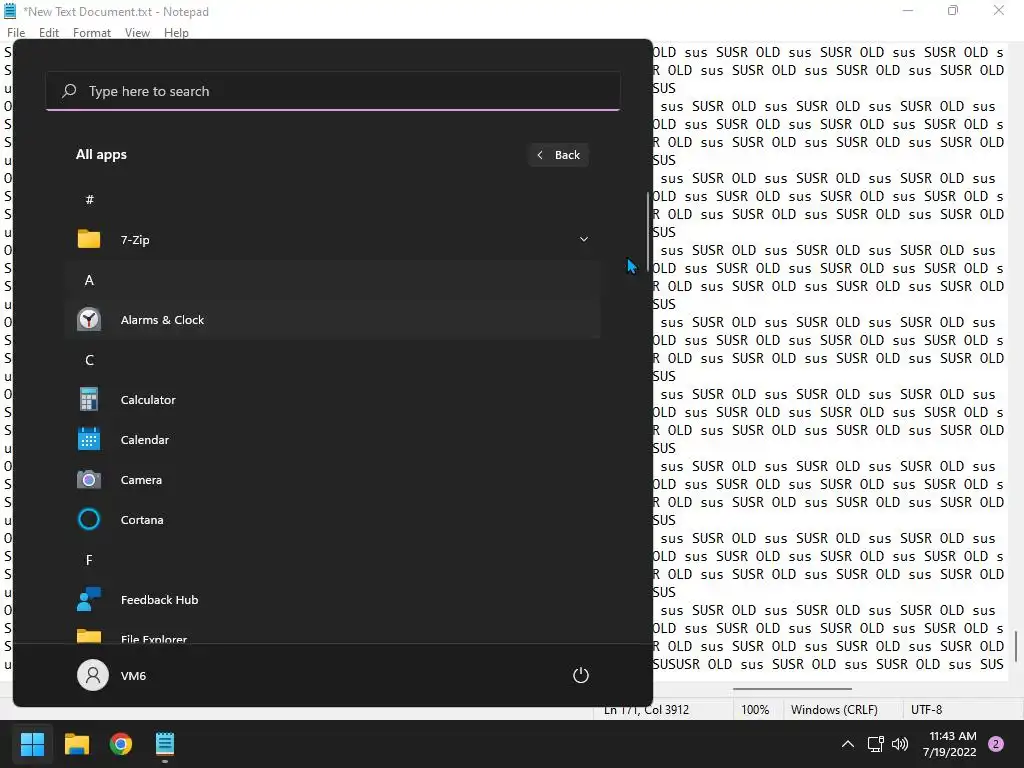Click the VM6 user avatar icon
The height and width of the screenshot is (768, 1024).
(x=93, y=675)
